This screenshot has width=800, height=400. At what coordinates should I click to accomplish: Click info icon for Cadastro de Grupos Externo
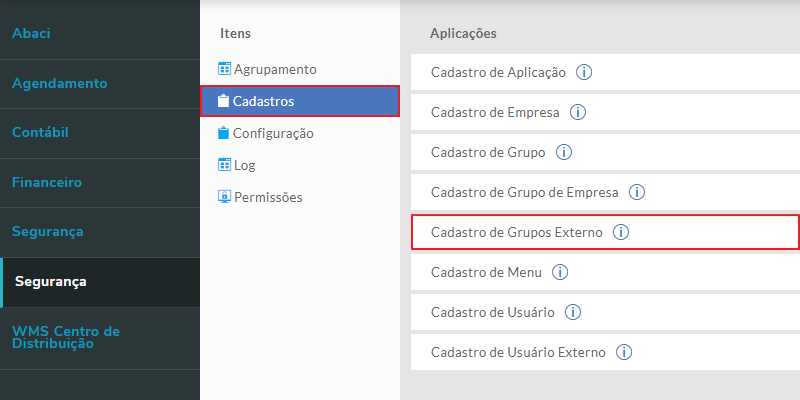(621, 232)
